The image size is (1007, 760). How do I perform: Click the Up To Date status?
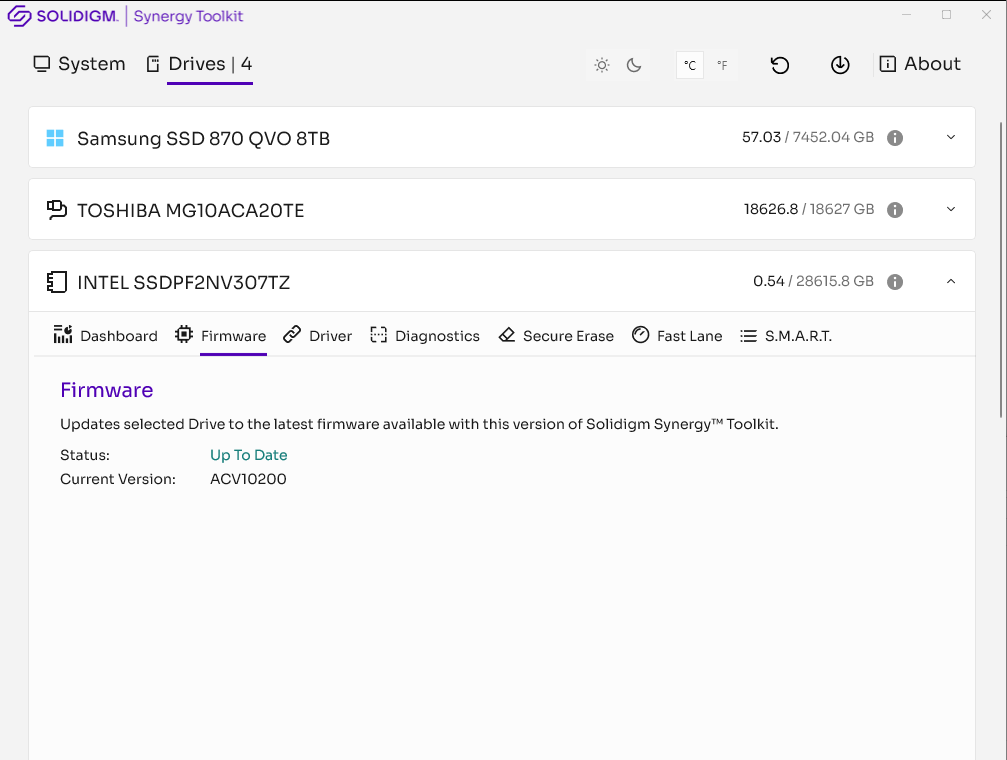[249, 455]
